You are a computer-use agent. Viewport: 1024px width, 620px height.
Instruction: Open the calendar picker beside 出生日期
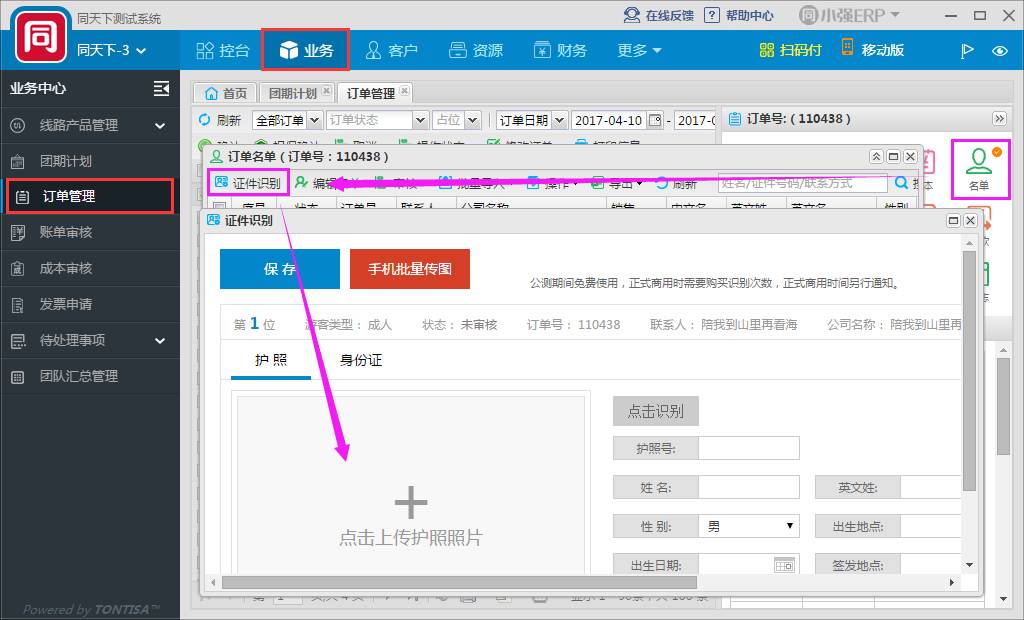click(x=784, y=565)
